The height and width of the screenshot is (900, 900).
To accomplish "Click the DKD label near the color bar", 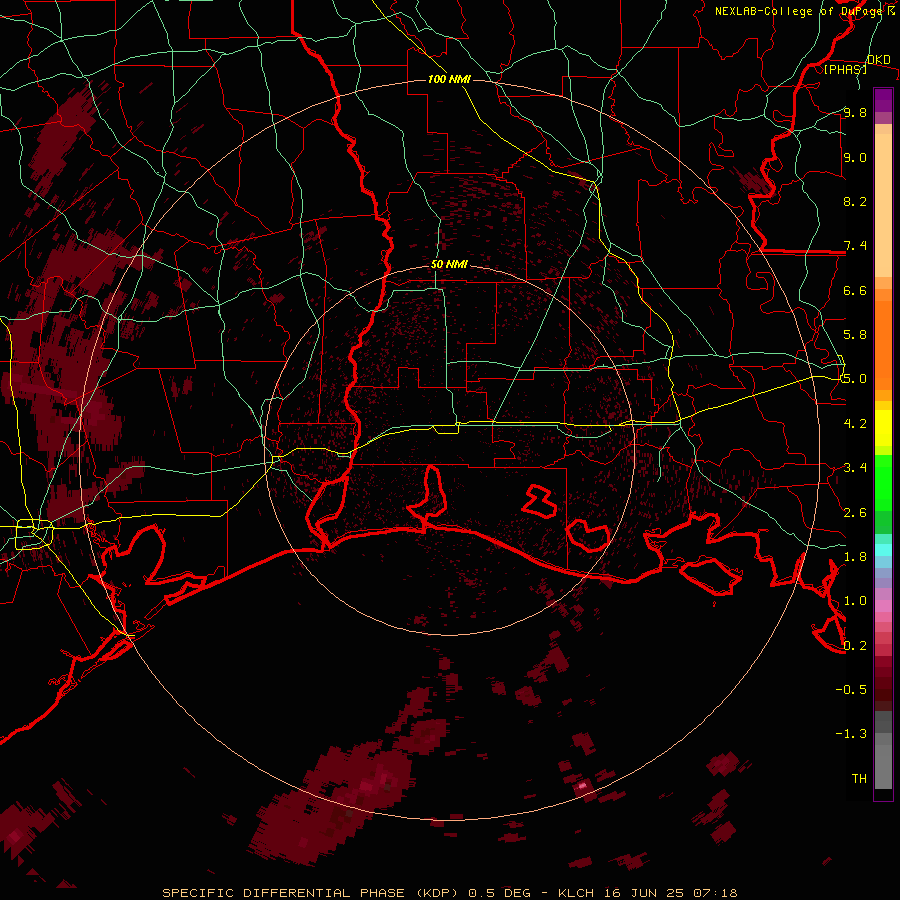I will (879, 59).
